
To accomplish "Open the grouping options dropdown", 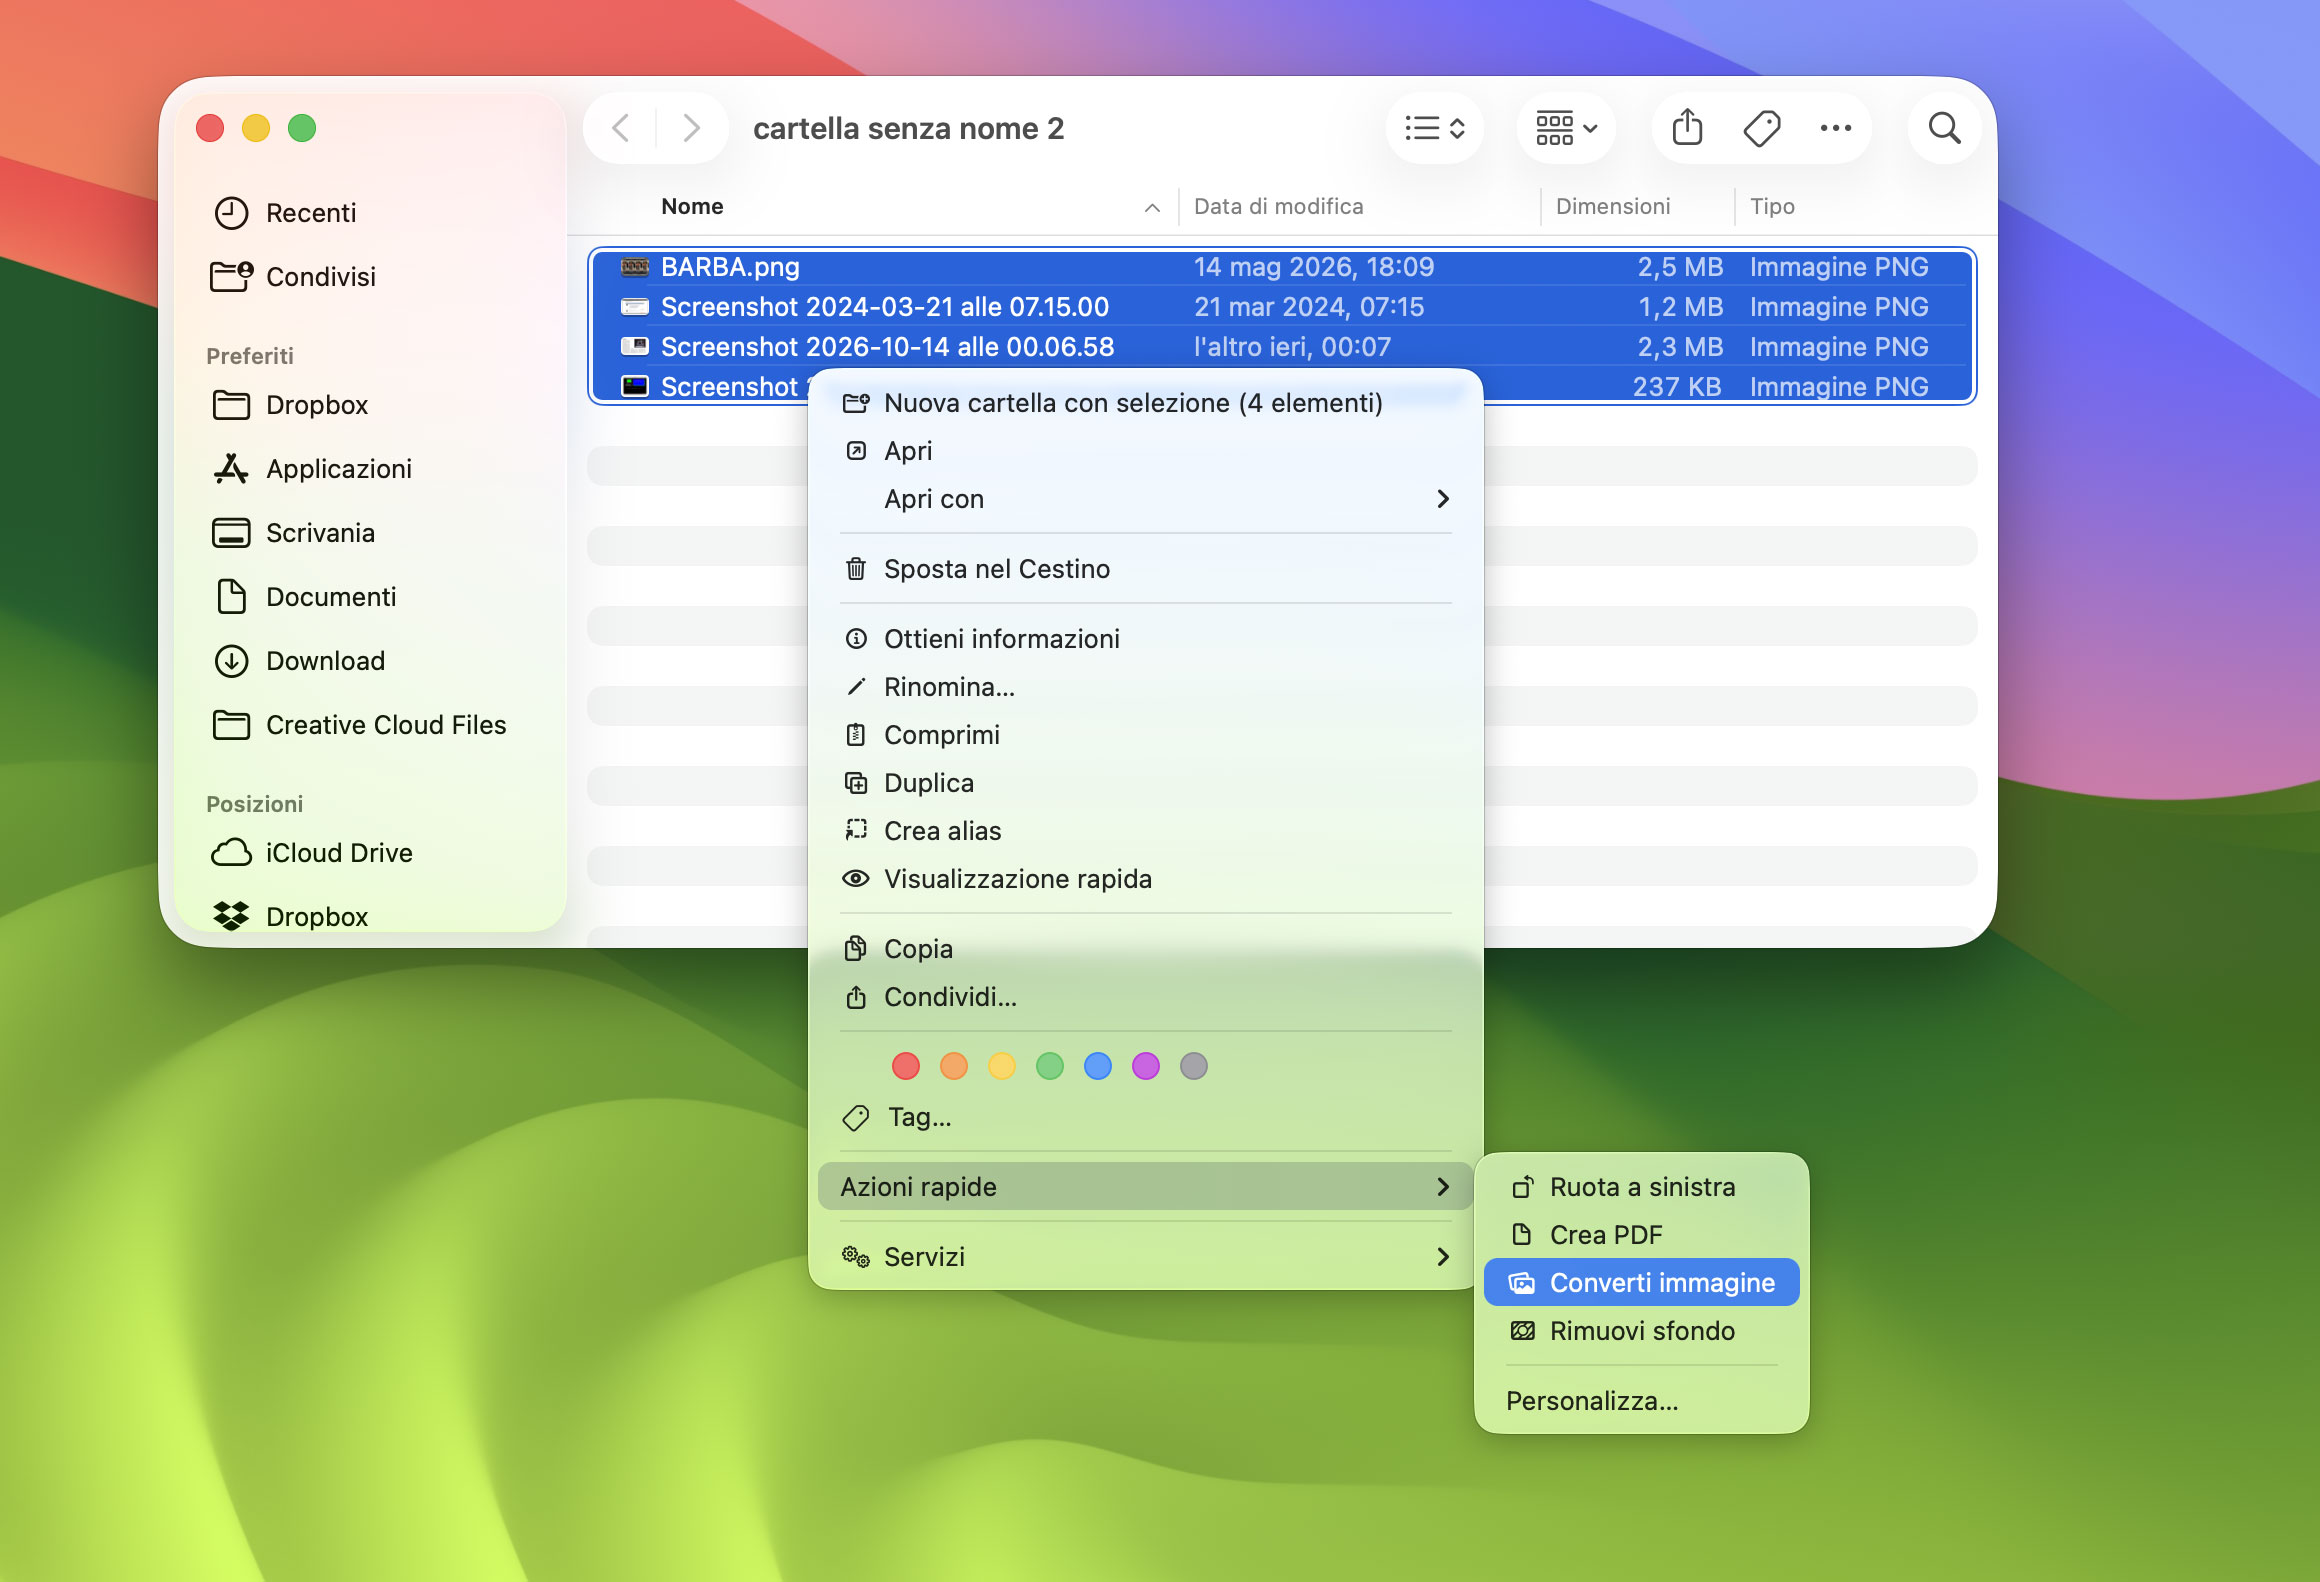I will pyautogui.click(x=1566, y=128).
